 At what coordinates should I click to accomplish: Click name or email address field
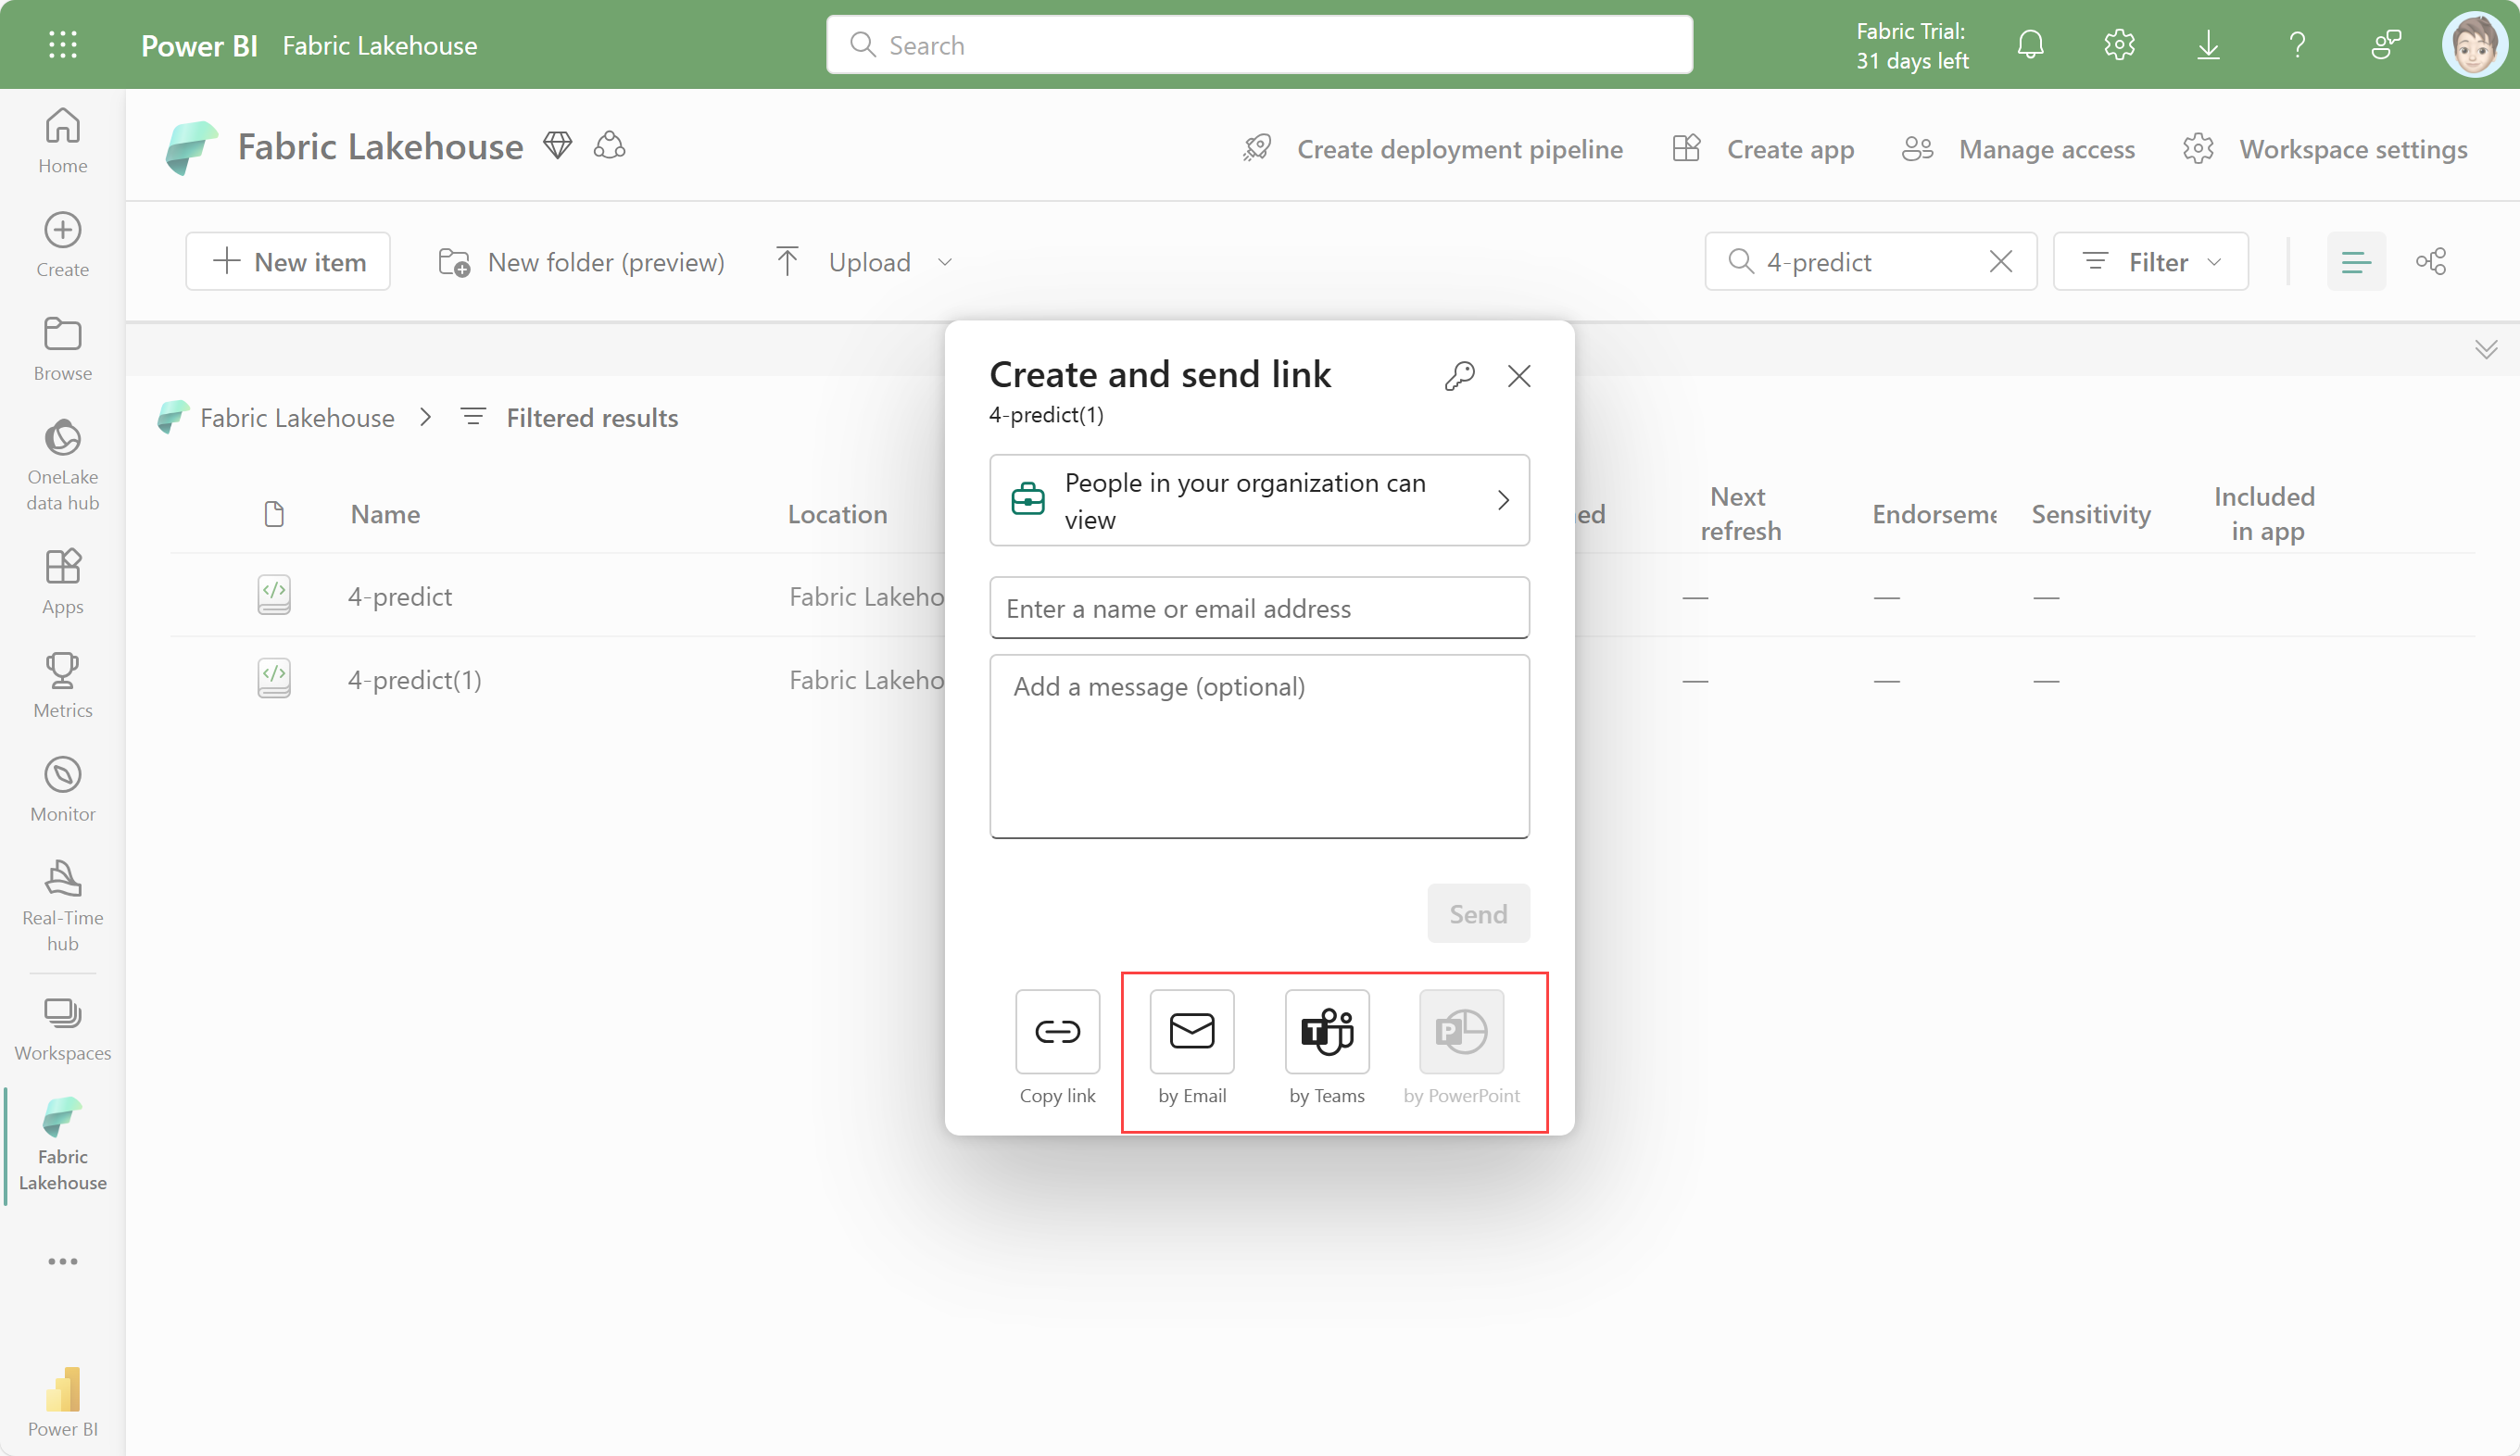1259,608
